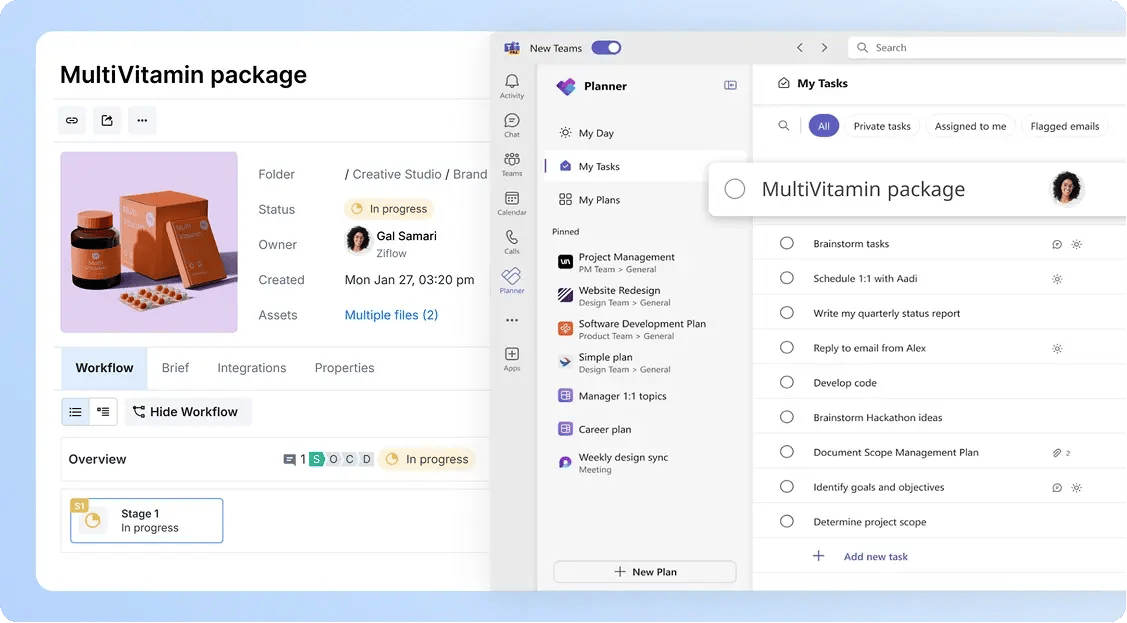Open Activity in the Teams sidebar
1127x623 pixels.
coord(511,85)
